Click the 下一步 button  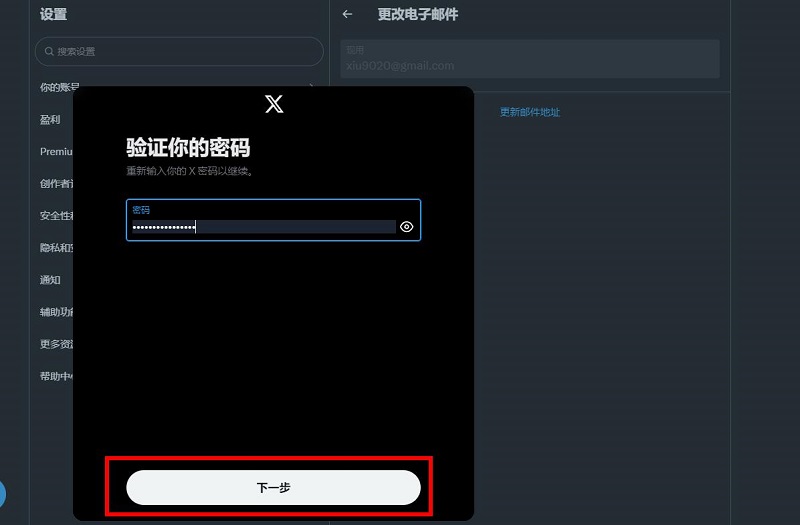coord(273,488)
